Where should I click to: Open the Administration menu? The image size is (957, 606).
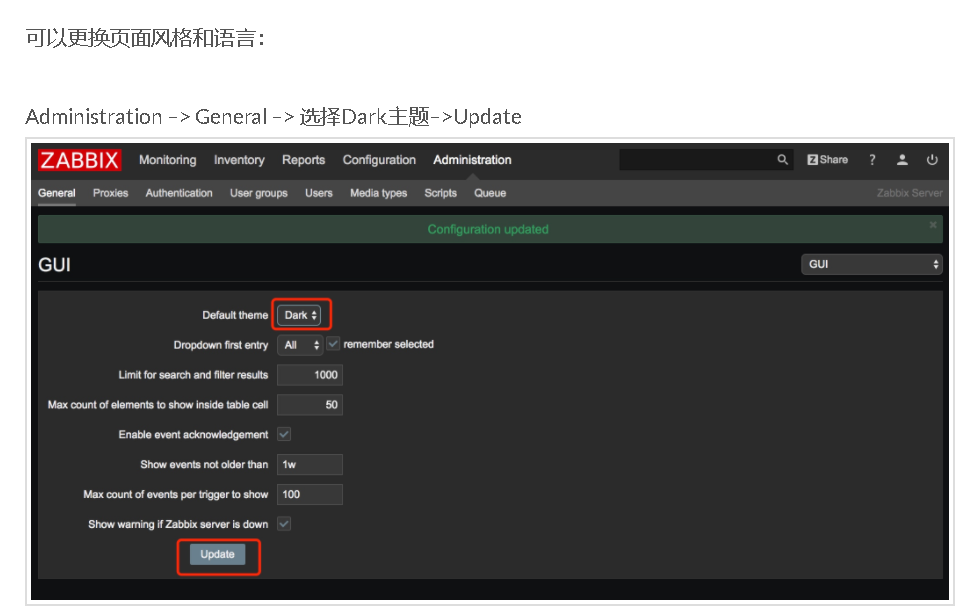click(472, 160)
